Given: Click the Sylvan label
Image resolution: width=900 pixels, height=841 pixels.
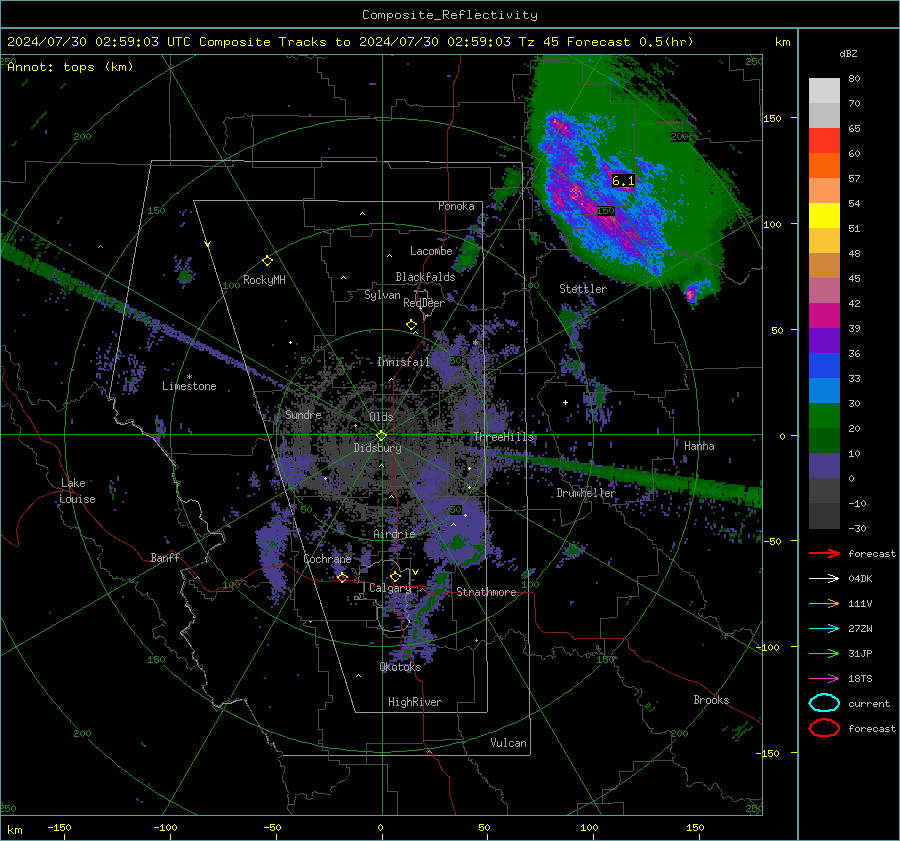Looking at the screenshot, I should coord(382,295).
